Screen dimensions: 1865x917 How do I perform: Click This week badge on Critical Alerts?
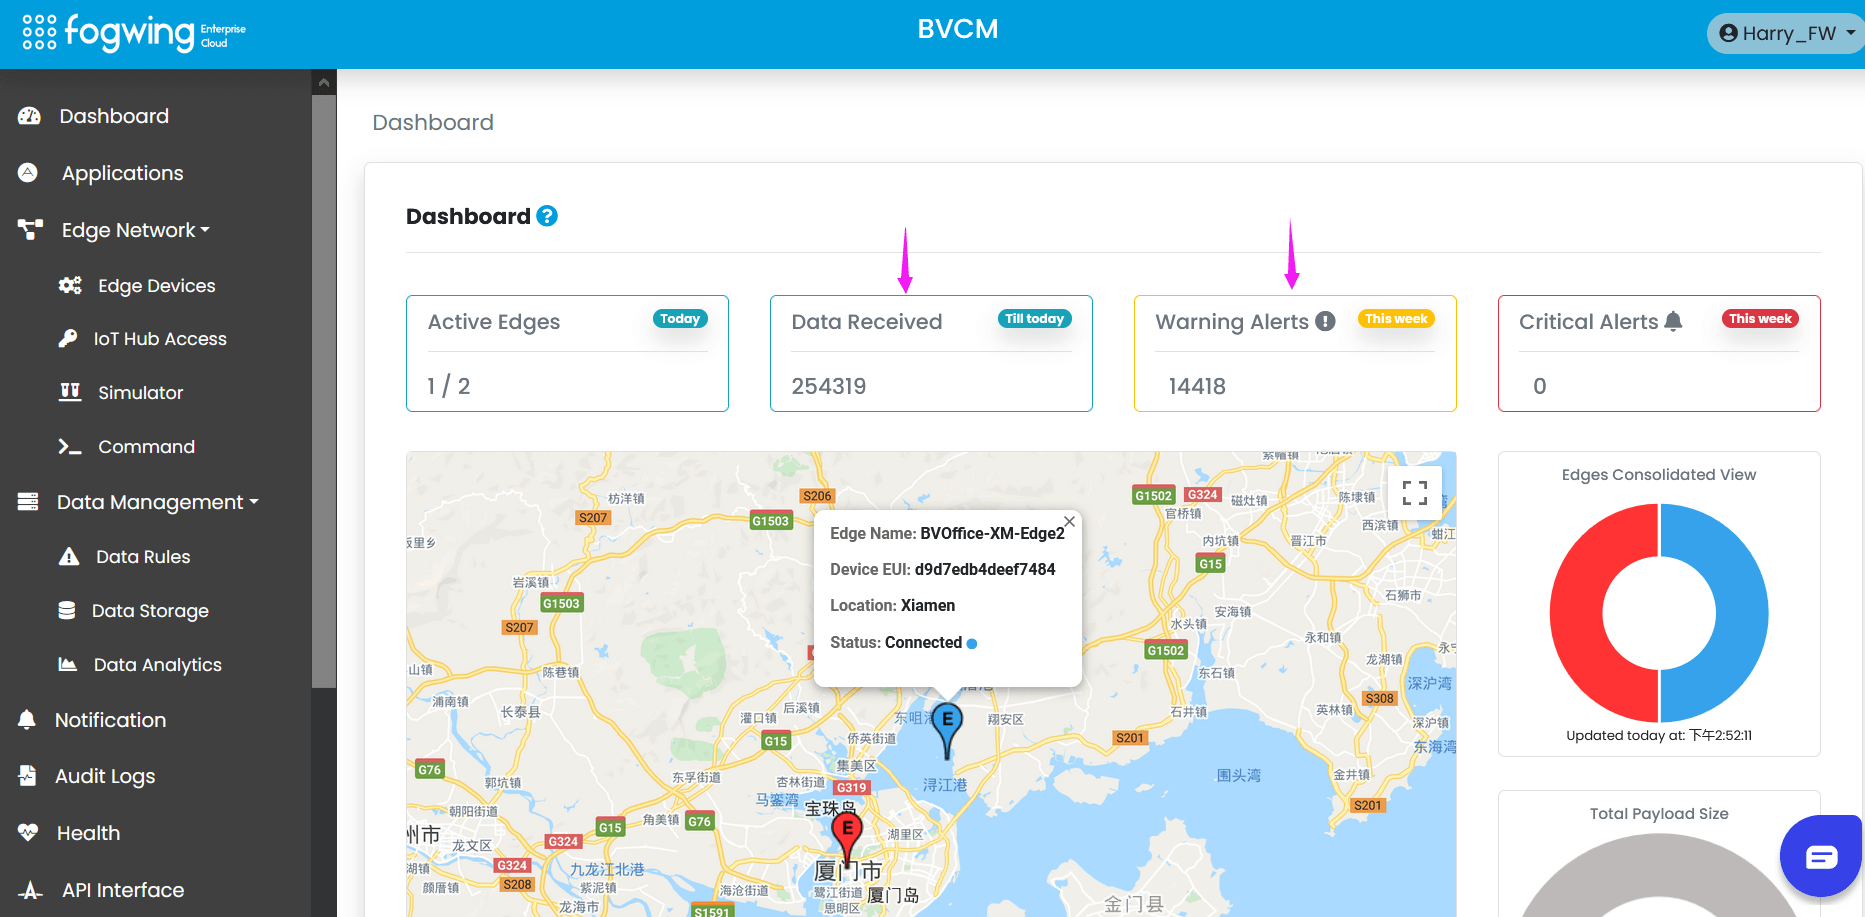1760,319
